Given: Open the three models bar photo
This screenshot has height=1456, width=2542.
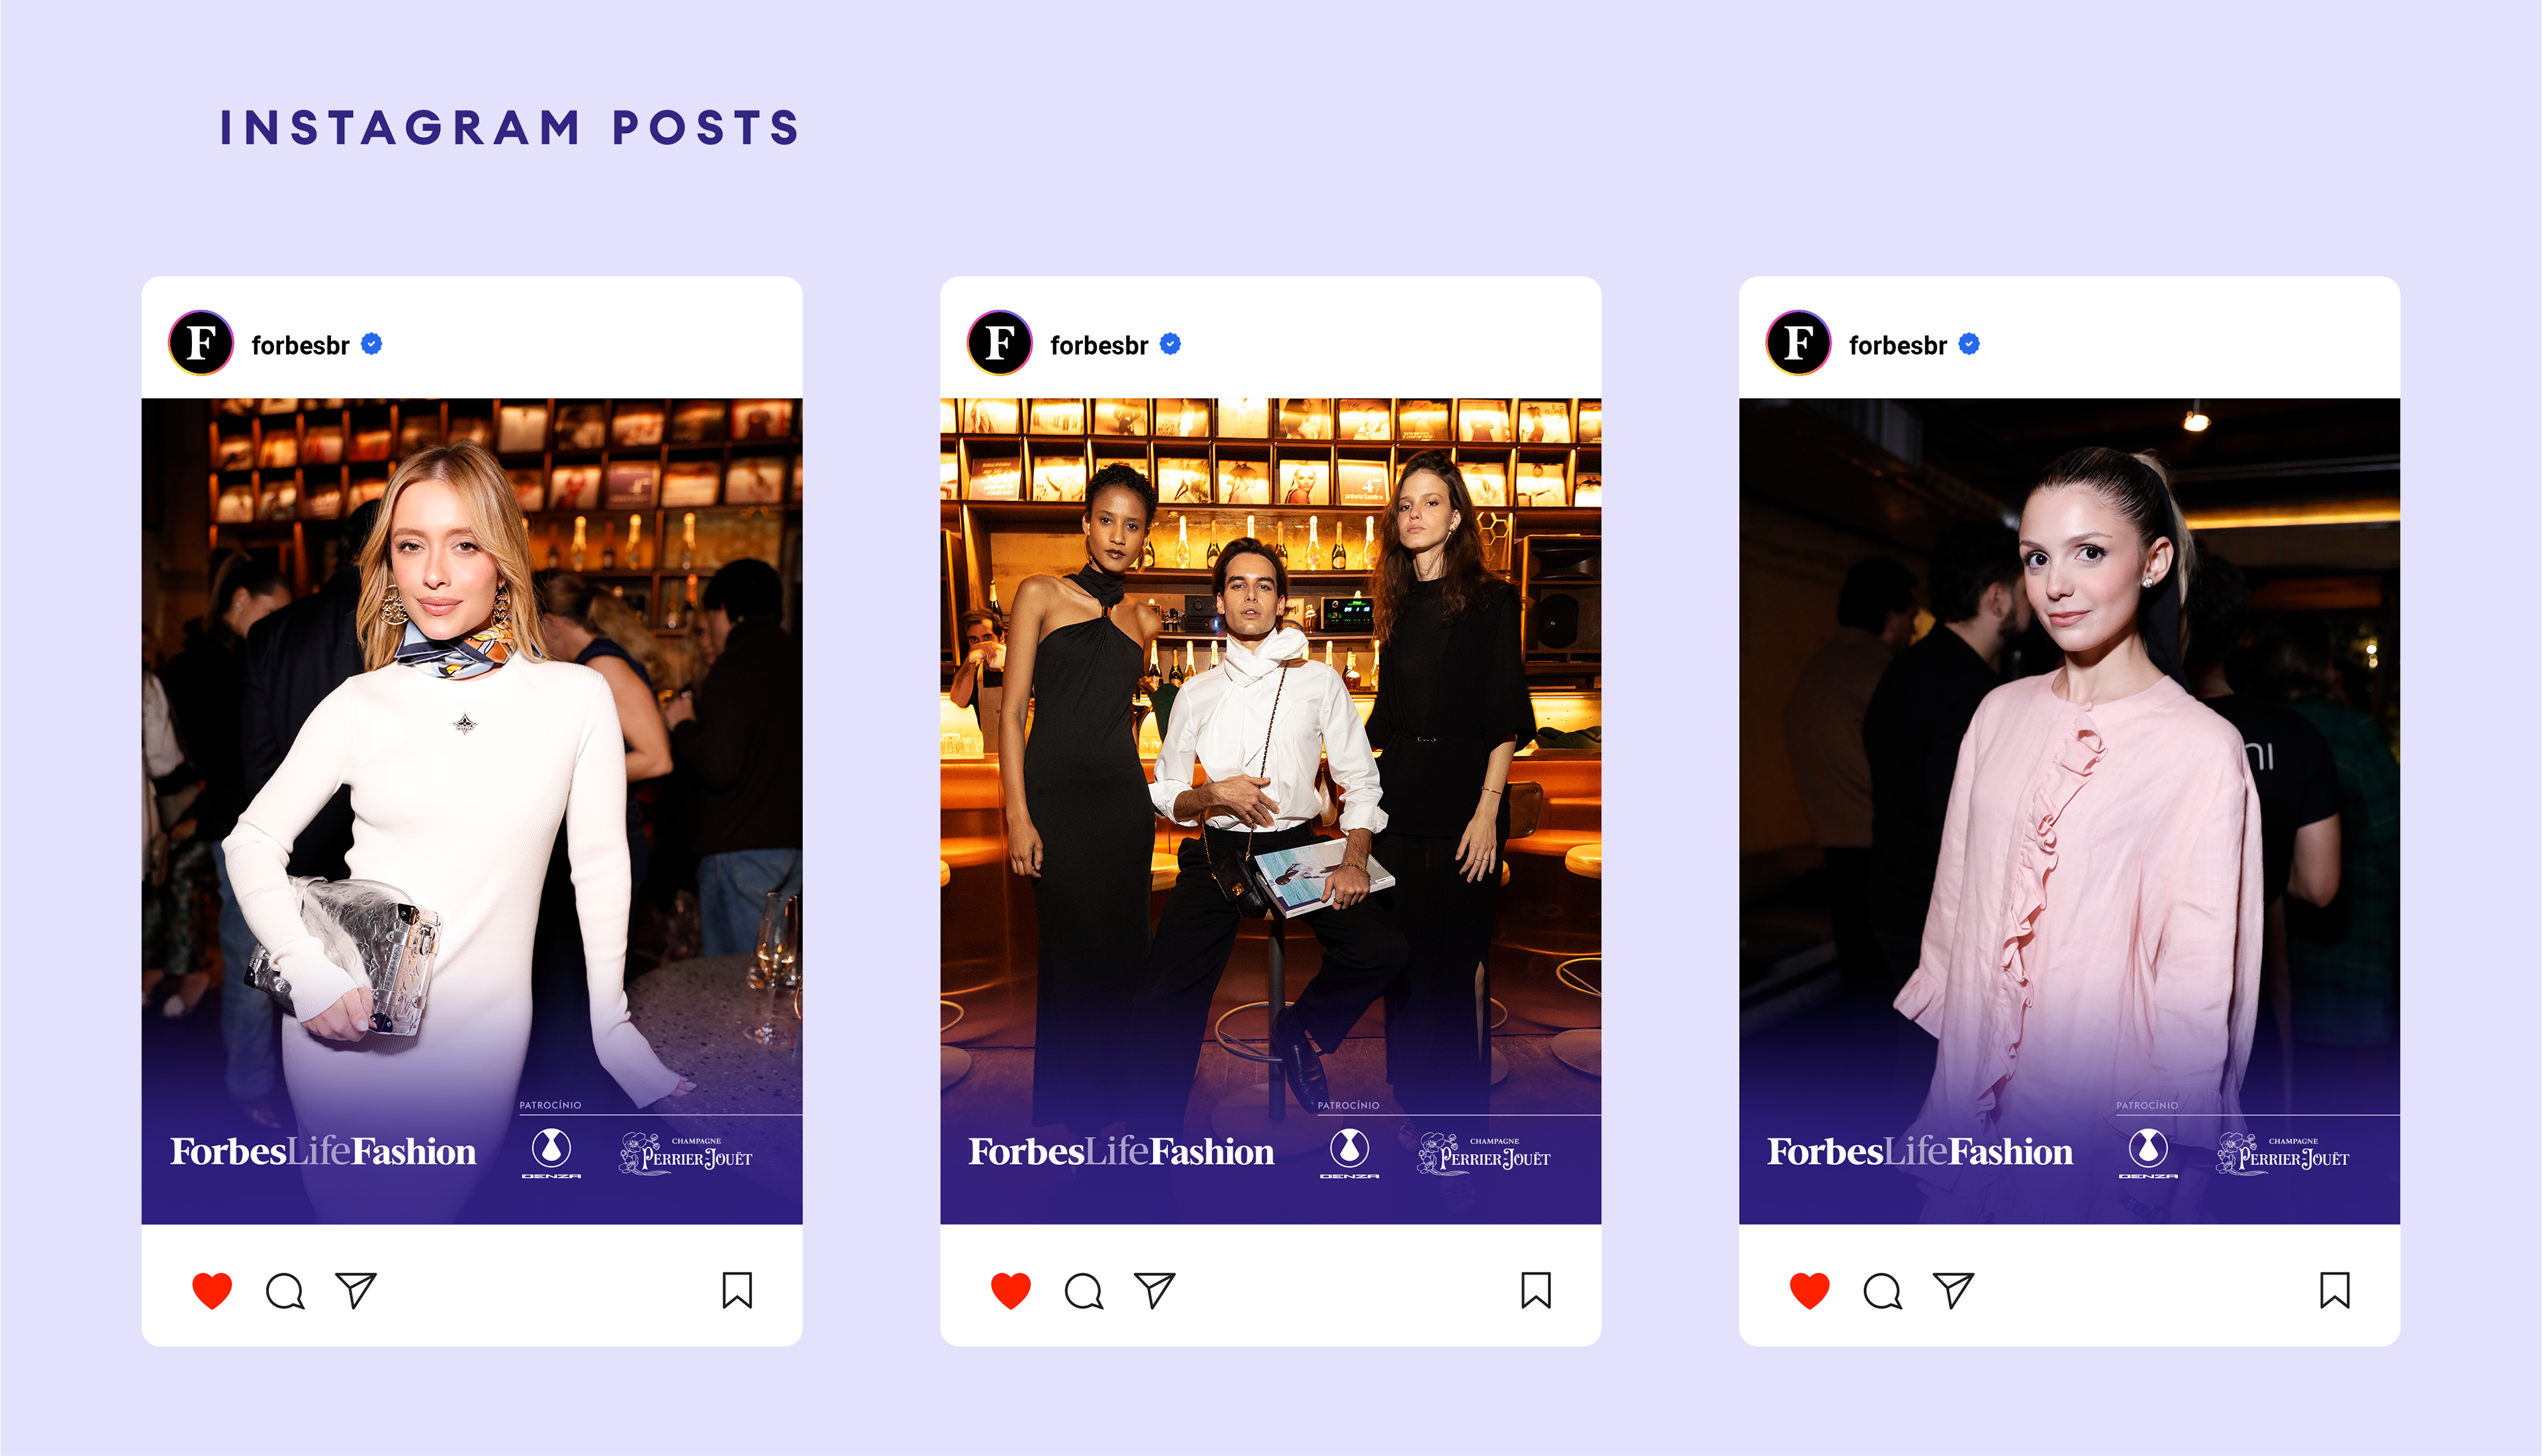Looking at the screenshot, I should tap(1271, 811).
